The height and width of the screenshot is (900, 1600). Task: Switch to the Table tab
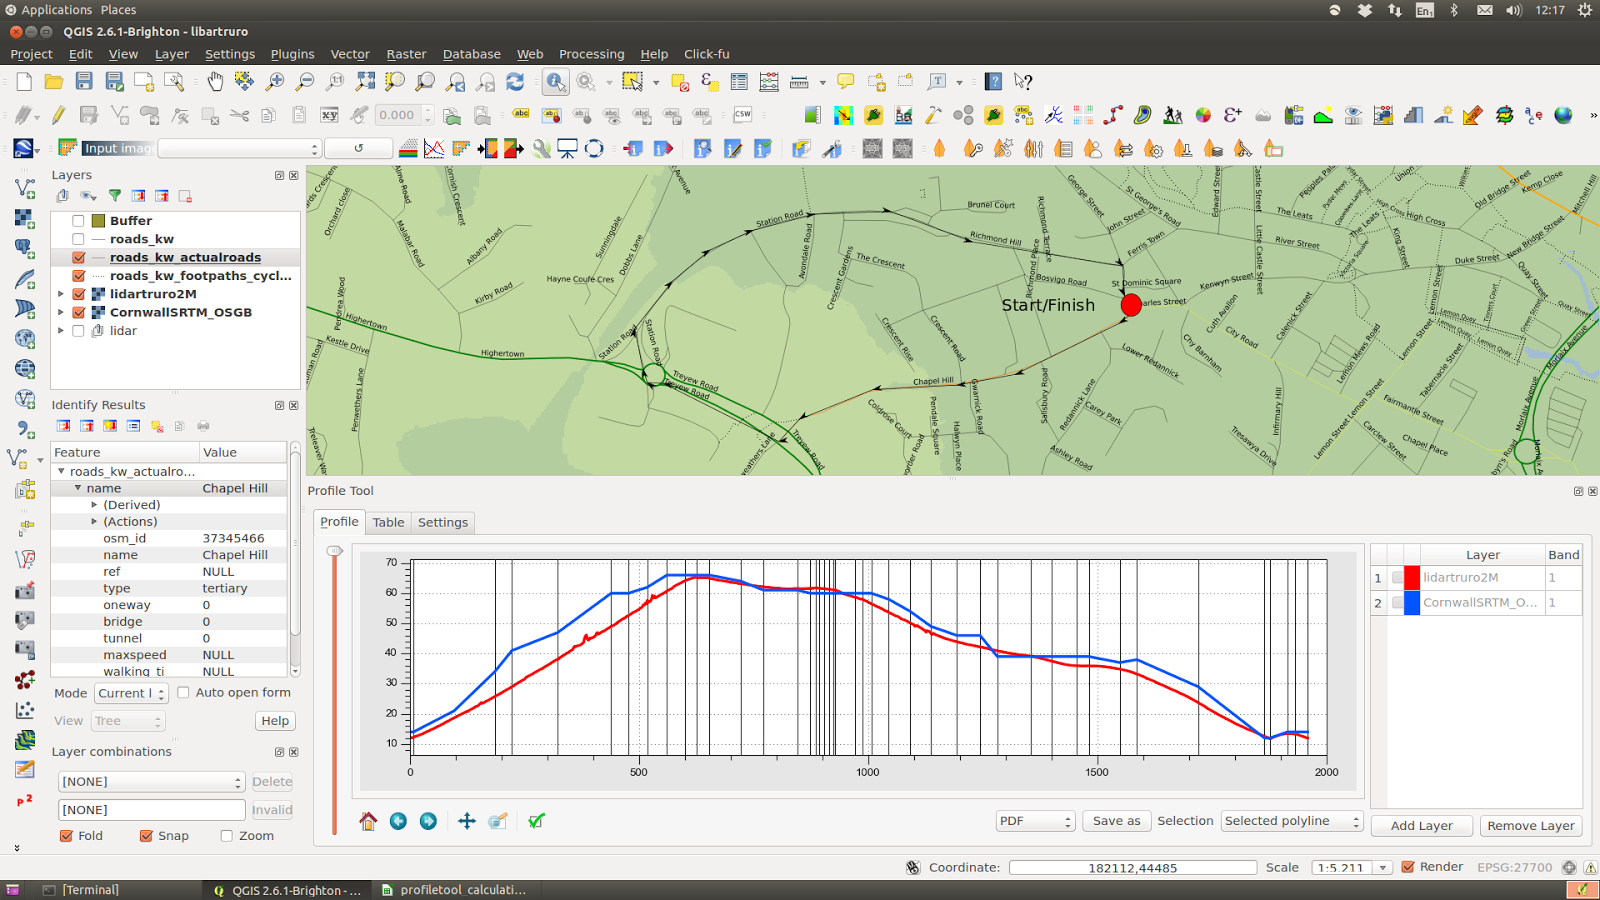[388, 522]
